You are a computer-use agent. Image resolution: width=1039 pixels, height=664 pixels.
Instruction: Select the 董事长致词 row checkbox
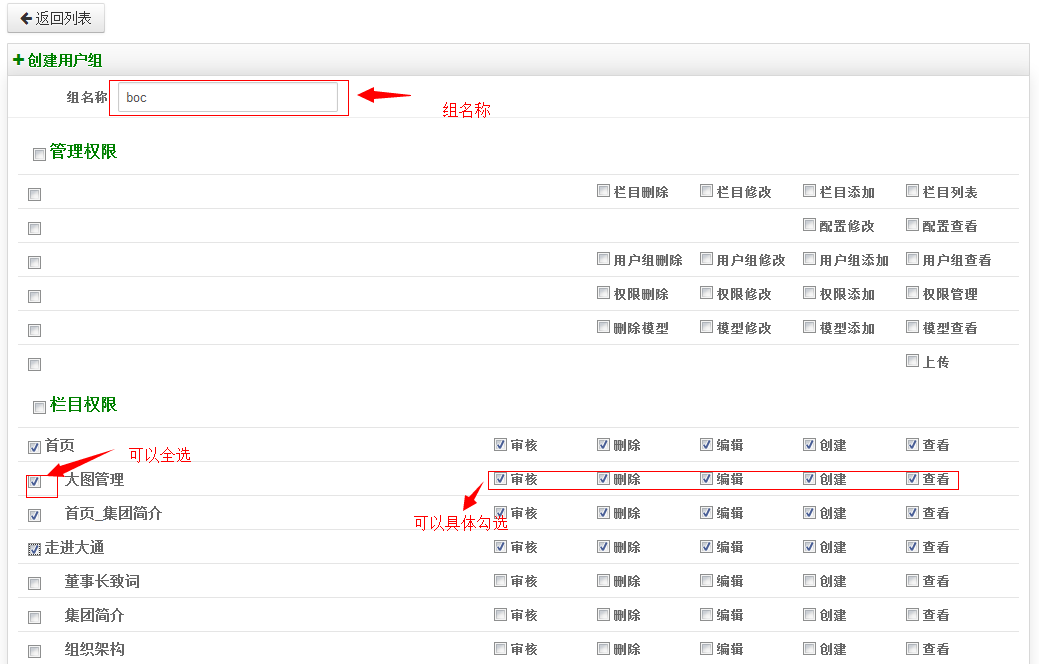tap(34, 583)
